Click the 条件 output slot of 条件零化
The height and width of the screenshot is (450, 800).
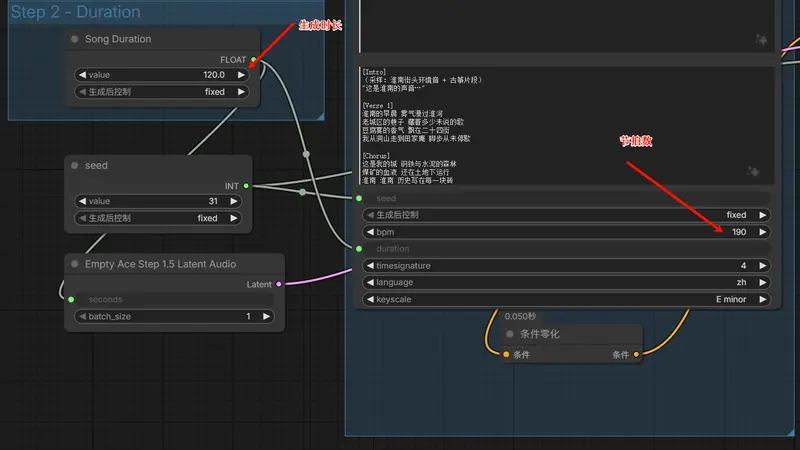(x=636, y=354)
